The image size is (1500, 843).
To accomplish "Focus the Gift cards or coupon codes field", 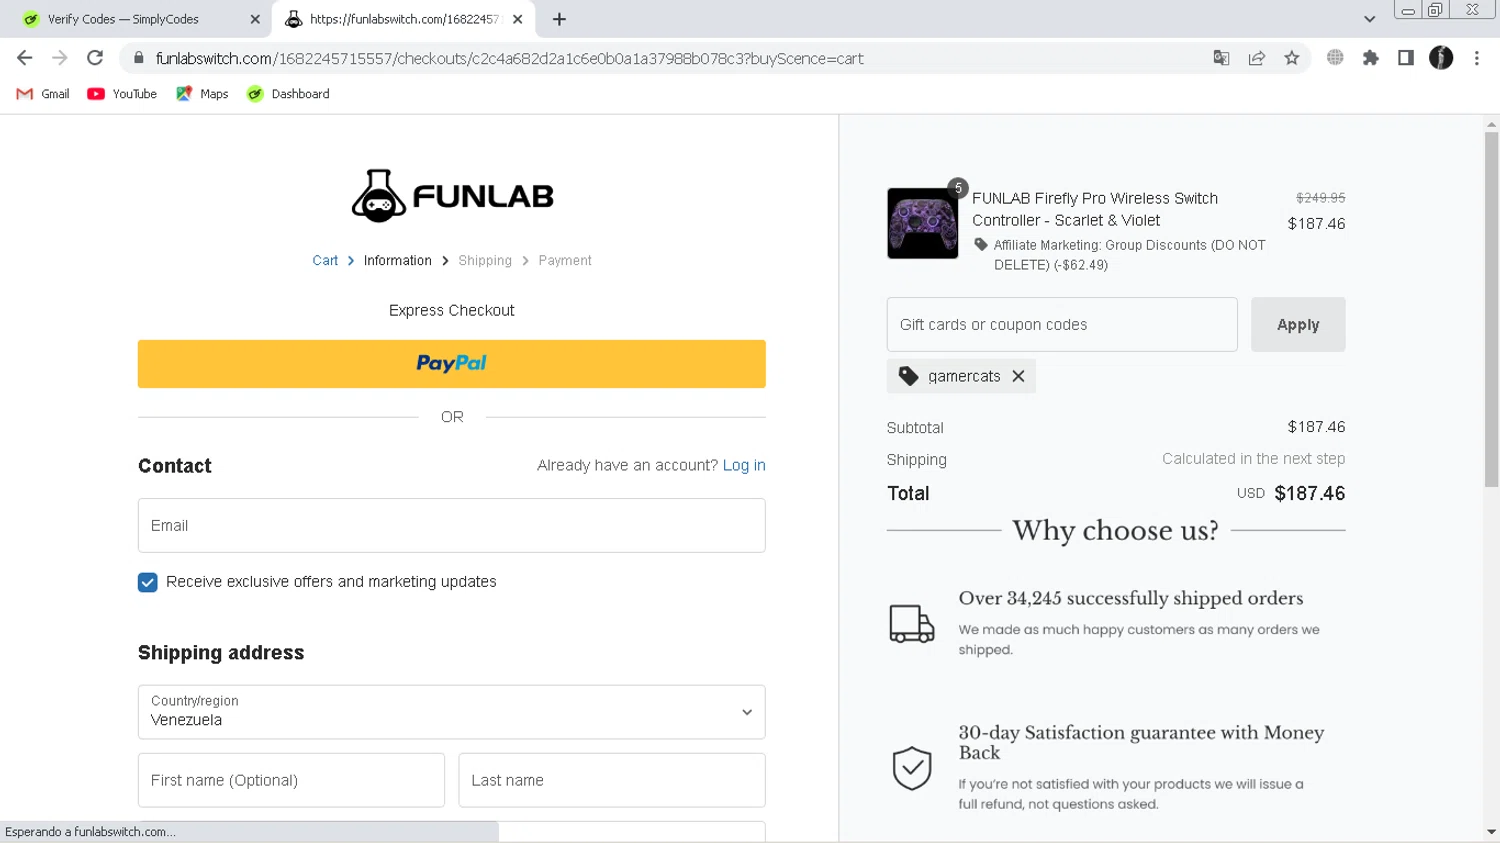I will [x=1062, y=324].
